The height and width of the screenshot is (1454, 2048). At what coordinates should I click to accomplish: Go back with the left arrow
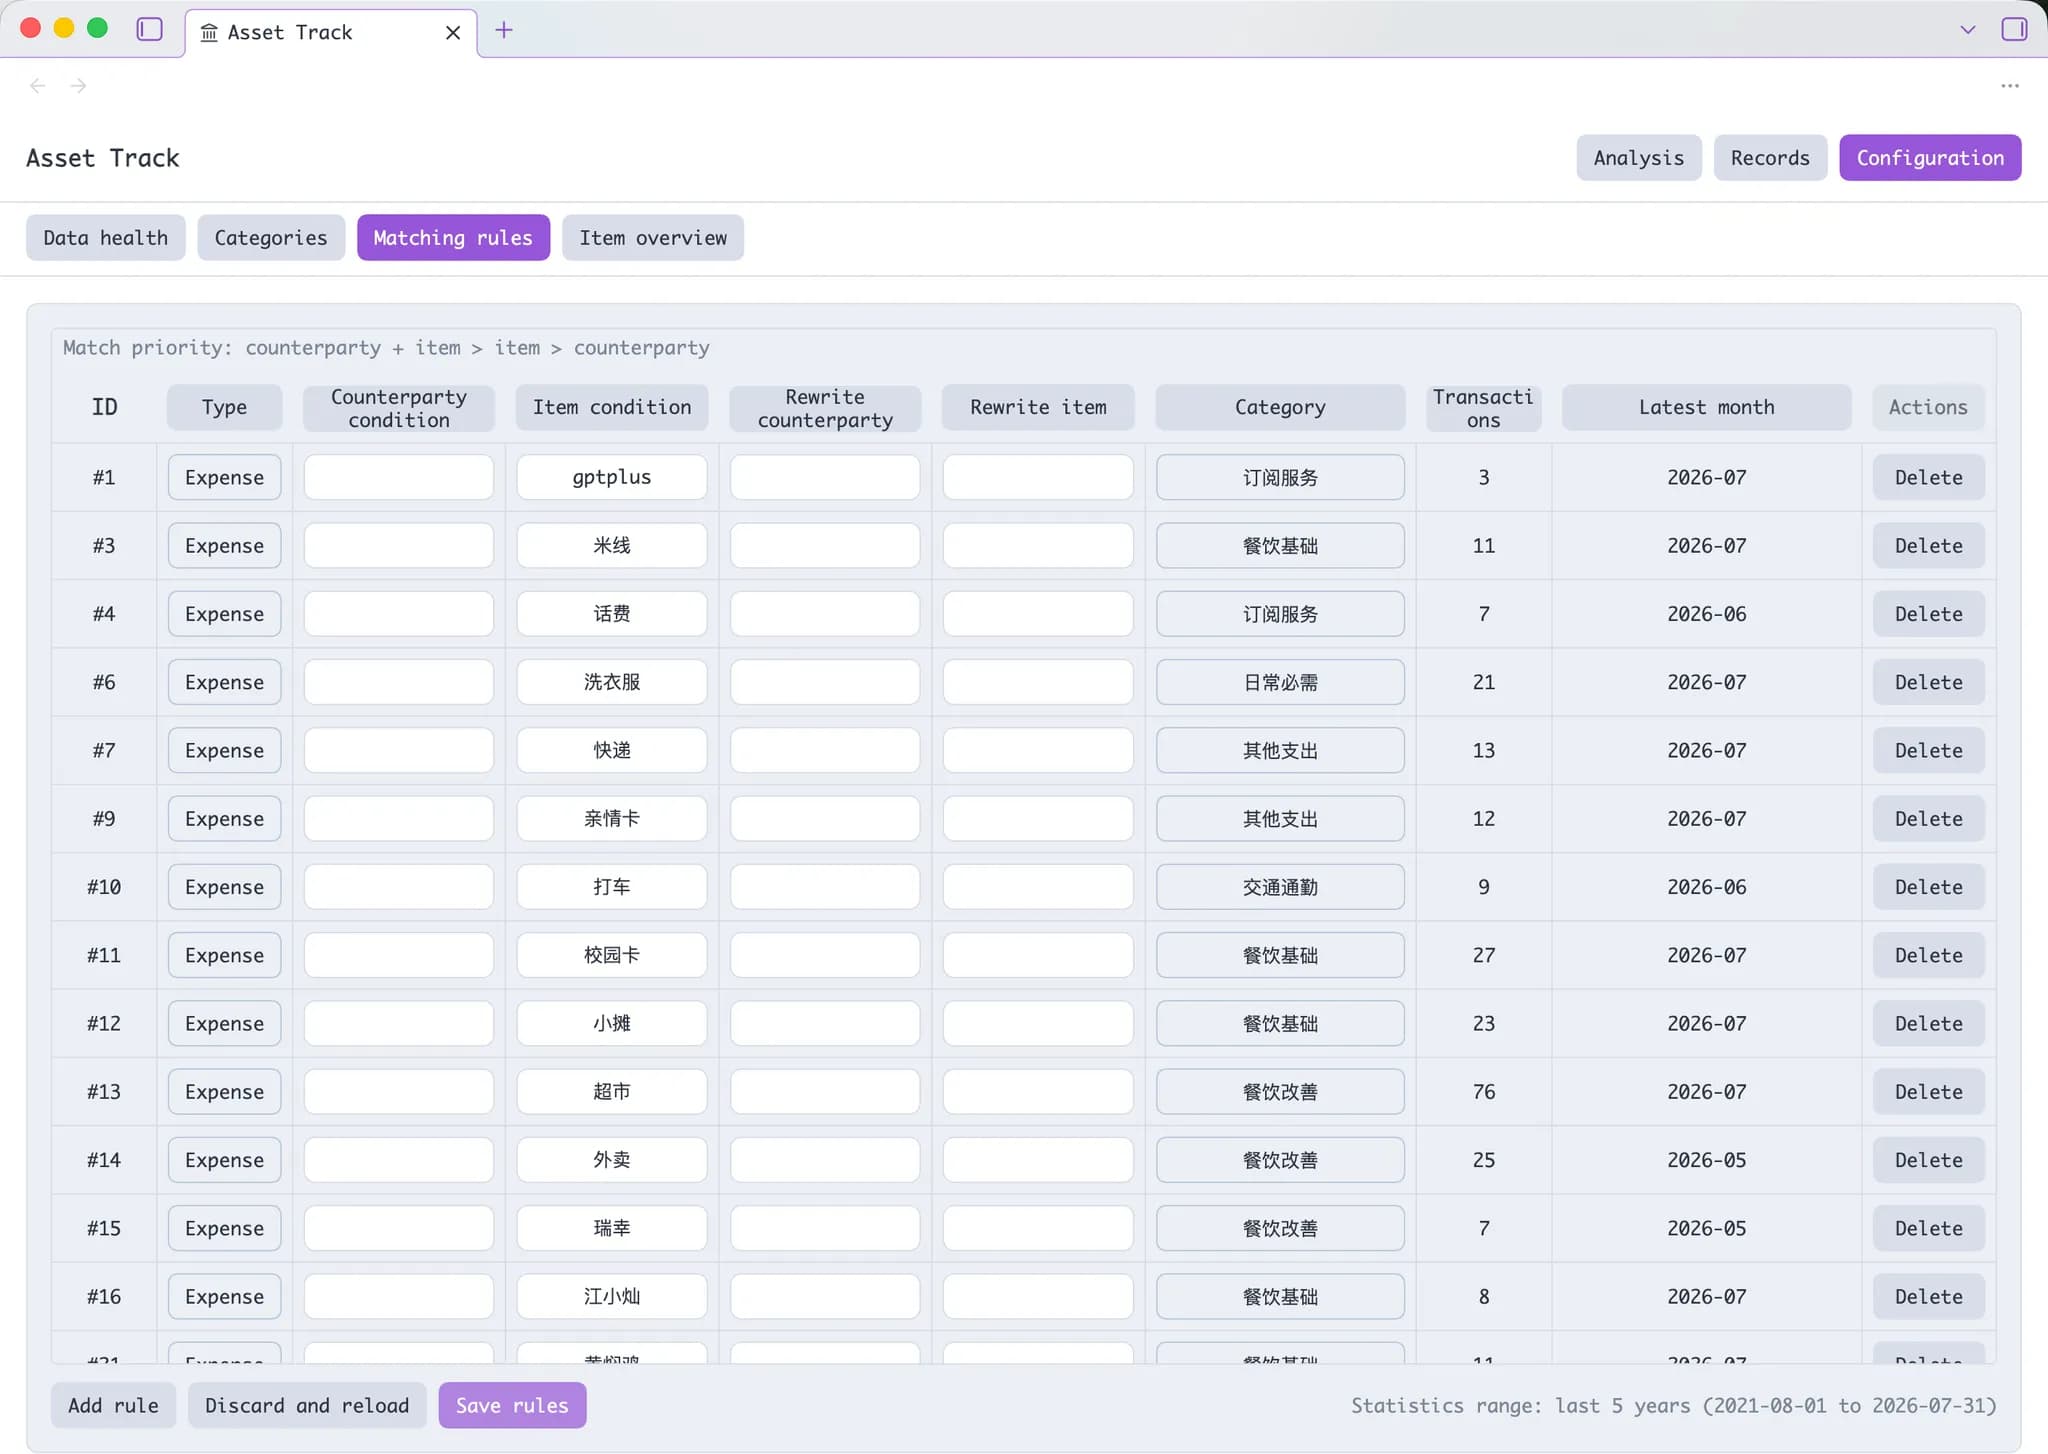coord(38,86)
